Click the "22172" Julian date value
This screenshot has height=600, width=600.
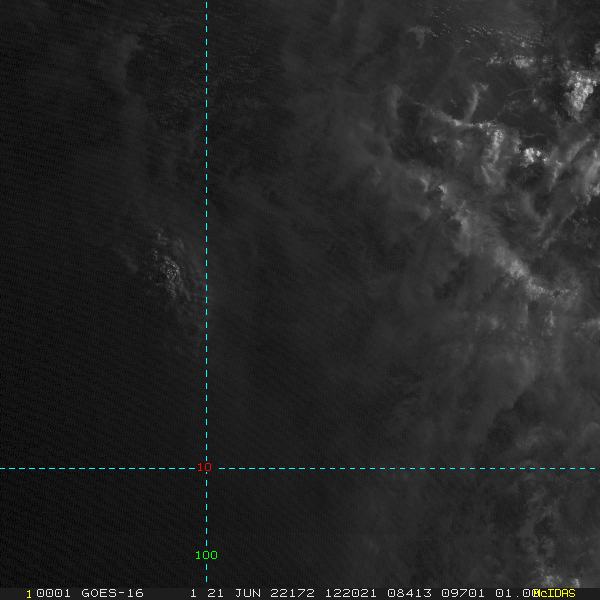coord(292,593)
